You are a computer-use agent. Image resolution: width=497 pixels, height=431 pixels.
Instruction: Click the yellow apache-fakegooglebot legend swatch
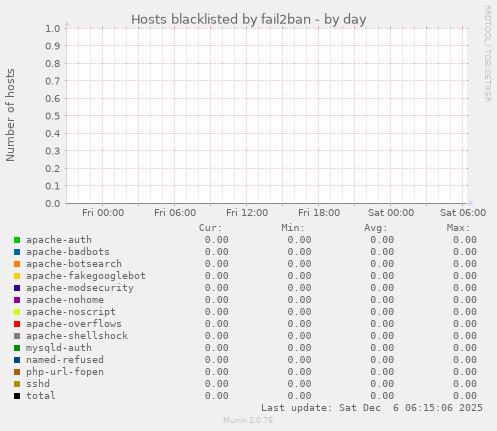(17, 276)
